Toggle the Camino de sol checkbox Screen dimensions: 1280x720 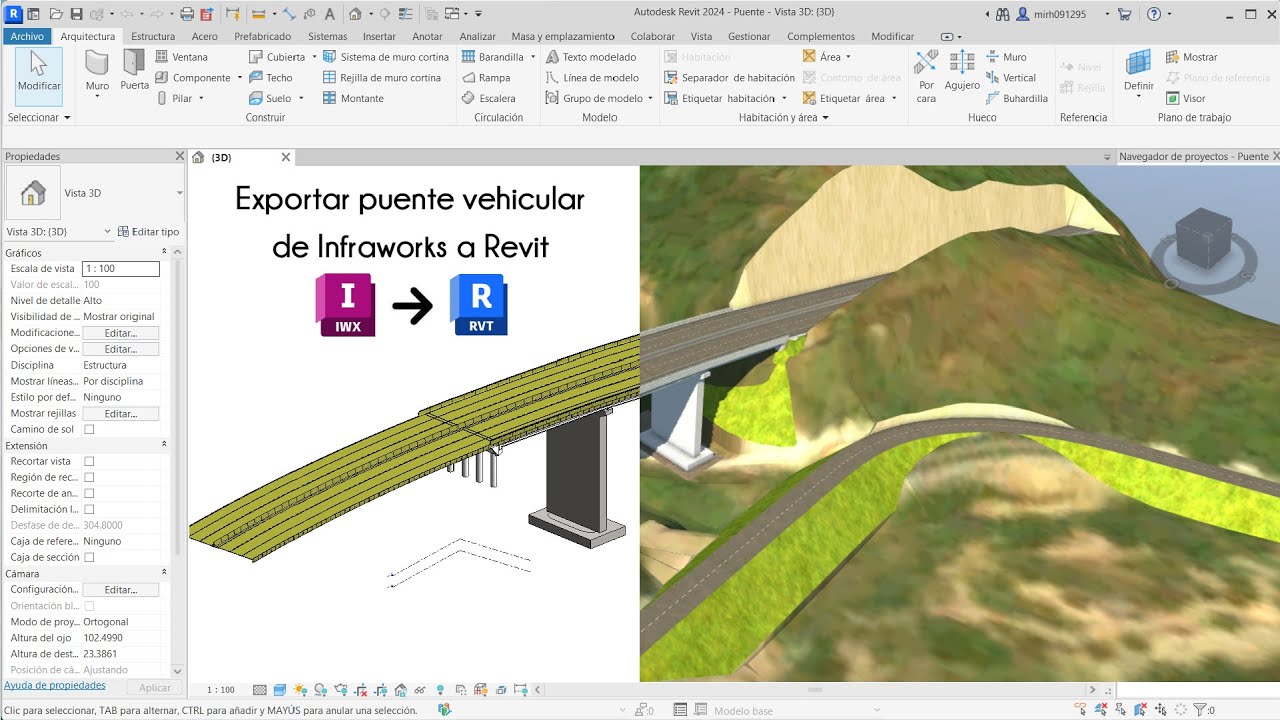(89, 429)
